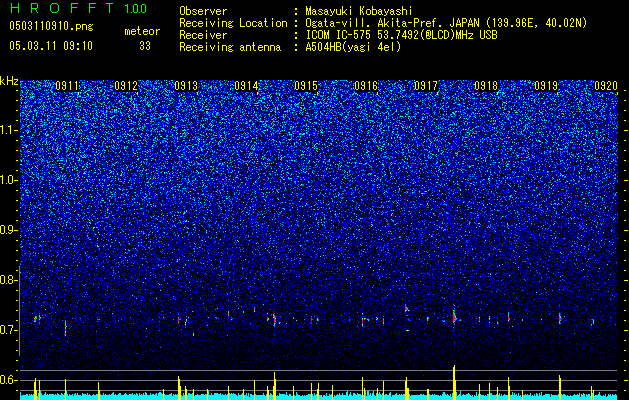The width and height of the screenshot is (629, 400).
Task: Click the 0920 time marker
Action: tap(606, 86)
